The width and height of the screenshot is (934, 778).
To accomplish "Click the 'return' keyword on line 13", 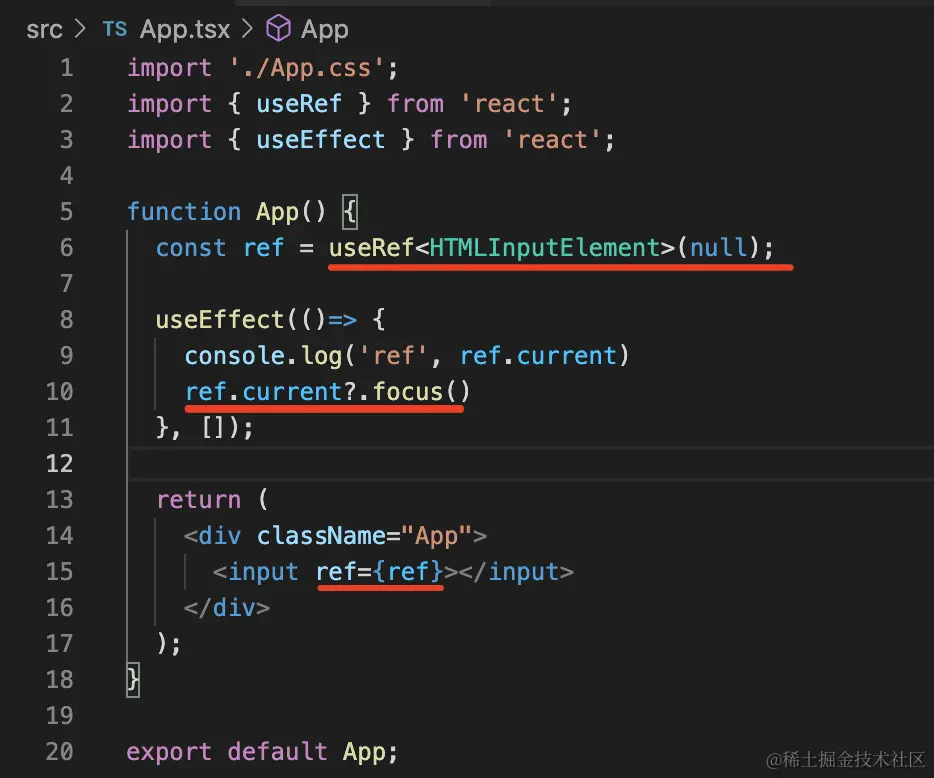I will pos(199,499).
